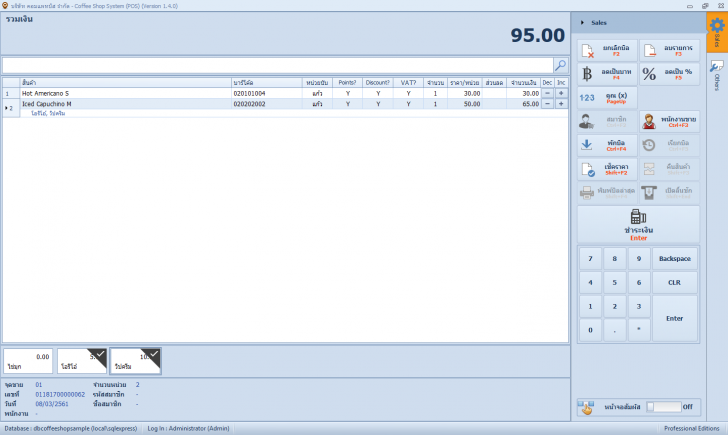Click into the product search input field
This screenshot has height=435, width=728.
(x=278, y=65)
